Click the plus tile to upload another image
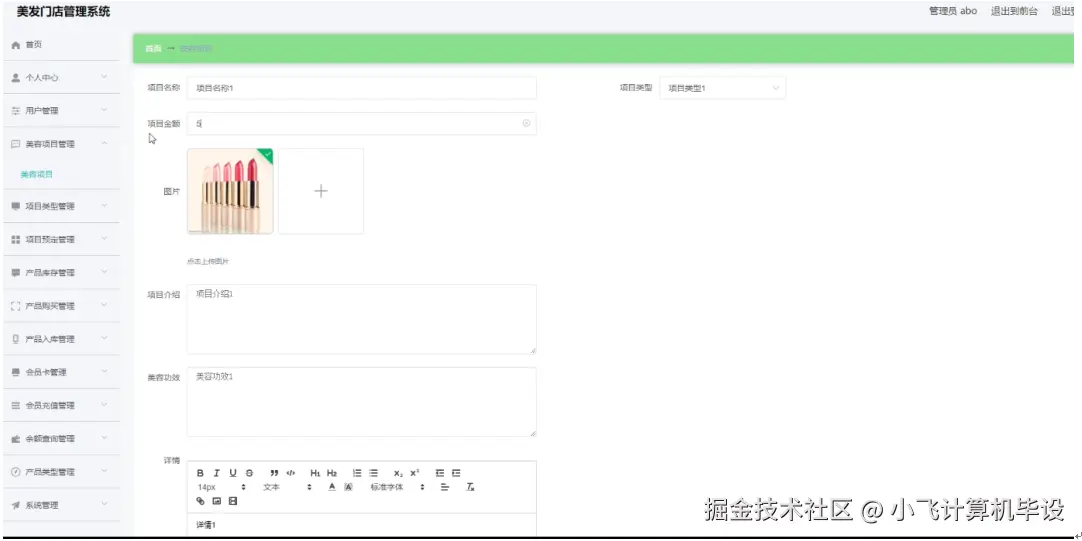This screenshot has height=541, width=1082. (x=321, y=191)
